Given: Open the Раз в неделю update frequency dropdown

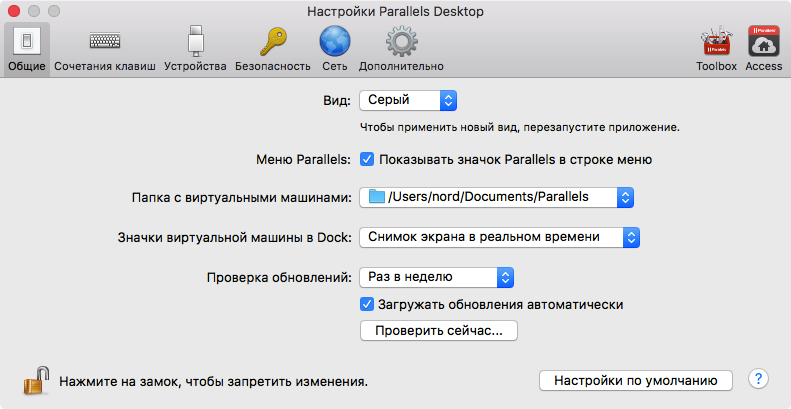Looking at the screenshot, I should [x=436, y=277].
